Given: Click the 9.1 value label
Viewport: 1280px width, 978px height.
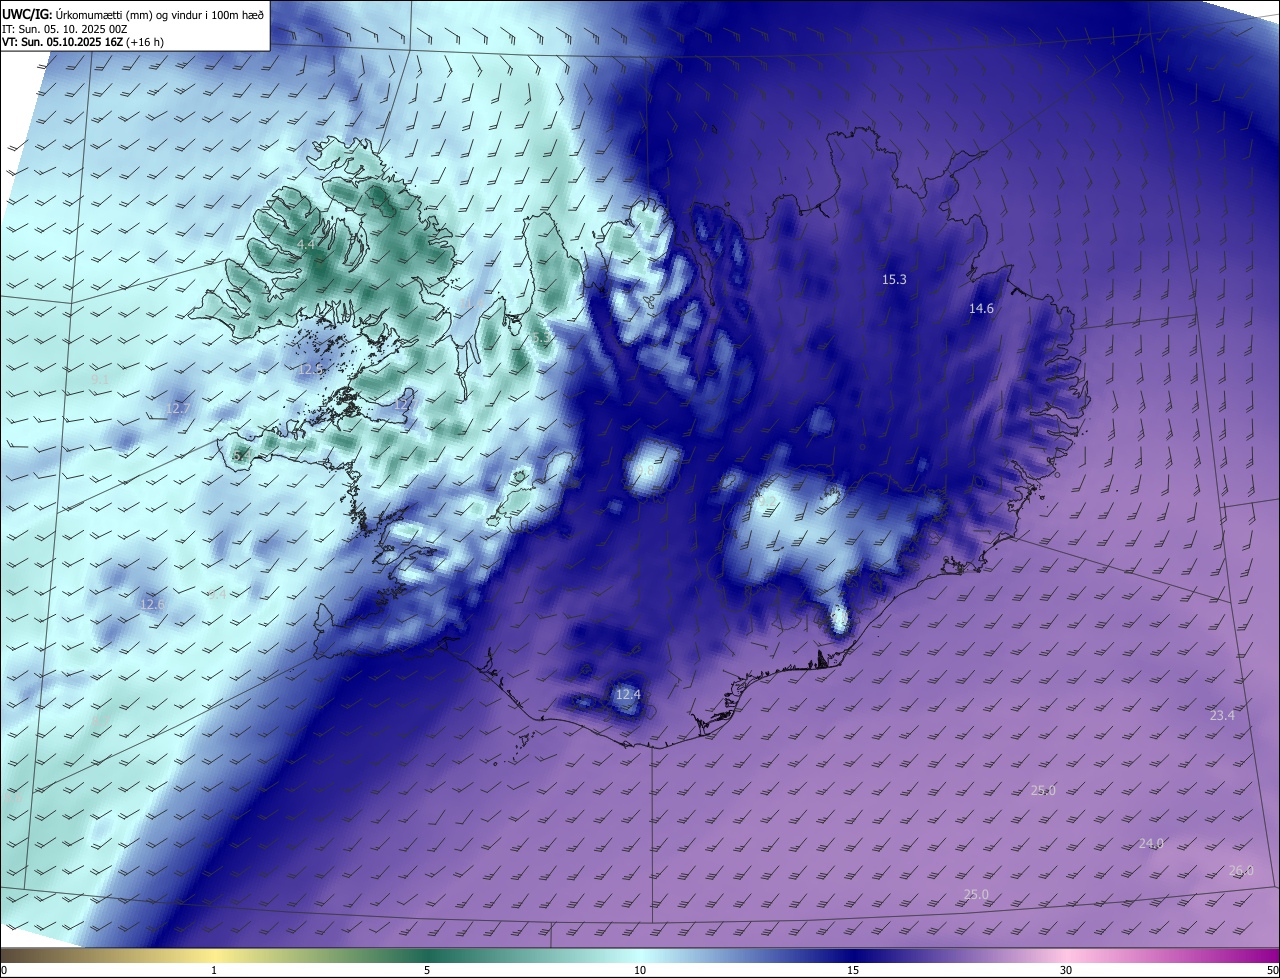Looking at the screenshot, I should [100, 380].
